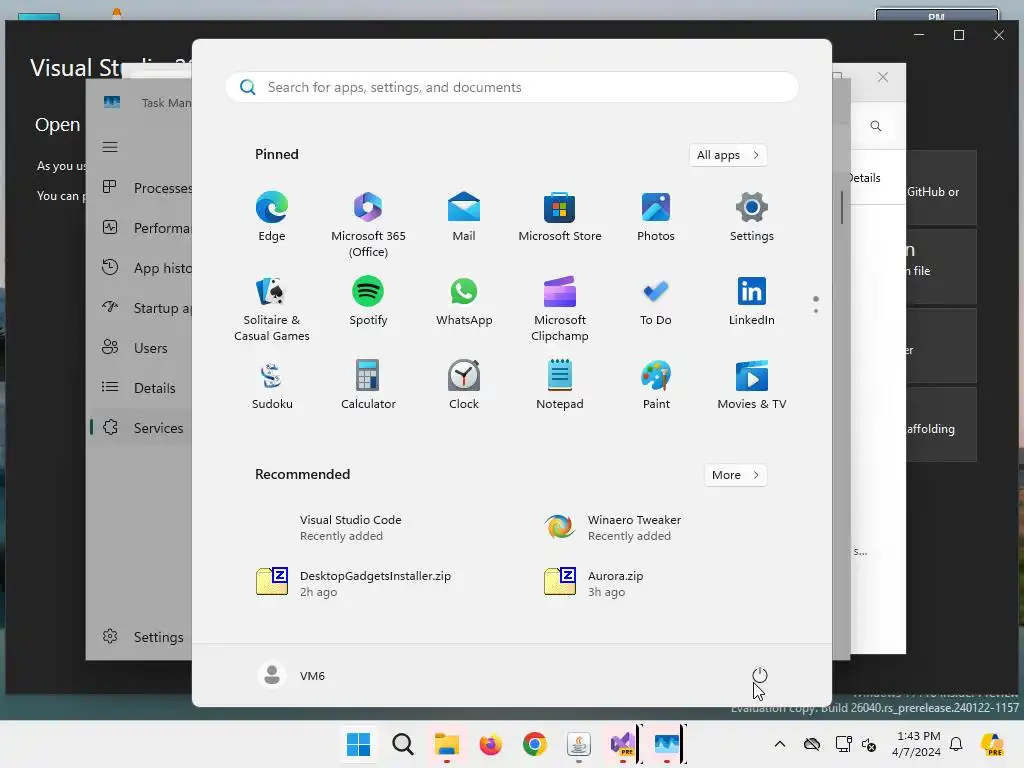Click the Windows Start button on taskbar
This screenshot has width=1024, height=768.
tap(359, 744)
